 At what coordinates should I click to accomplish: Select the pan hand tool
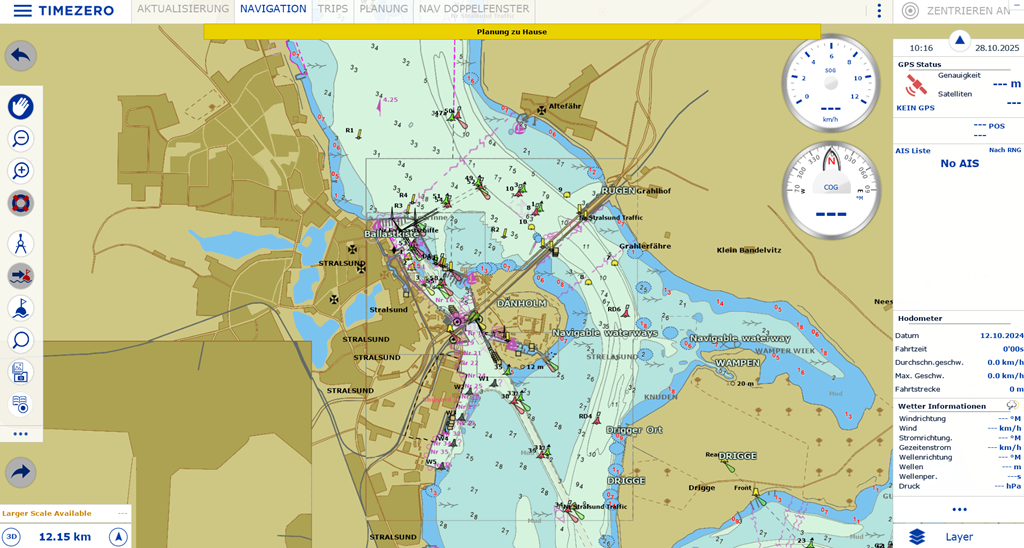pos(21,106)
